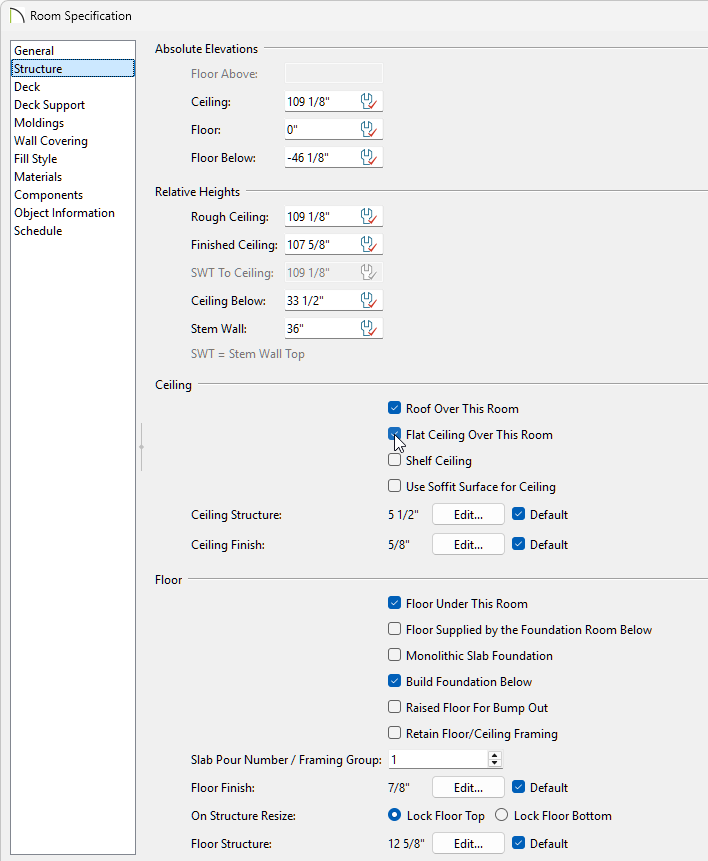Go to the Schedule panel
Viewport: 708px width, 861px height.
(73, 231)
